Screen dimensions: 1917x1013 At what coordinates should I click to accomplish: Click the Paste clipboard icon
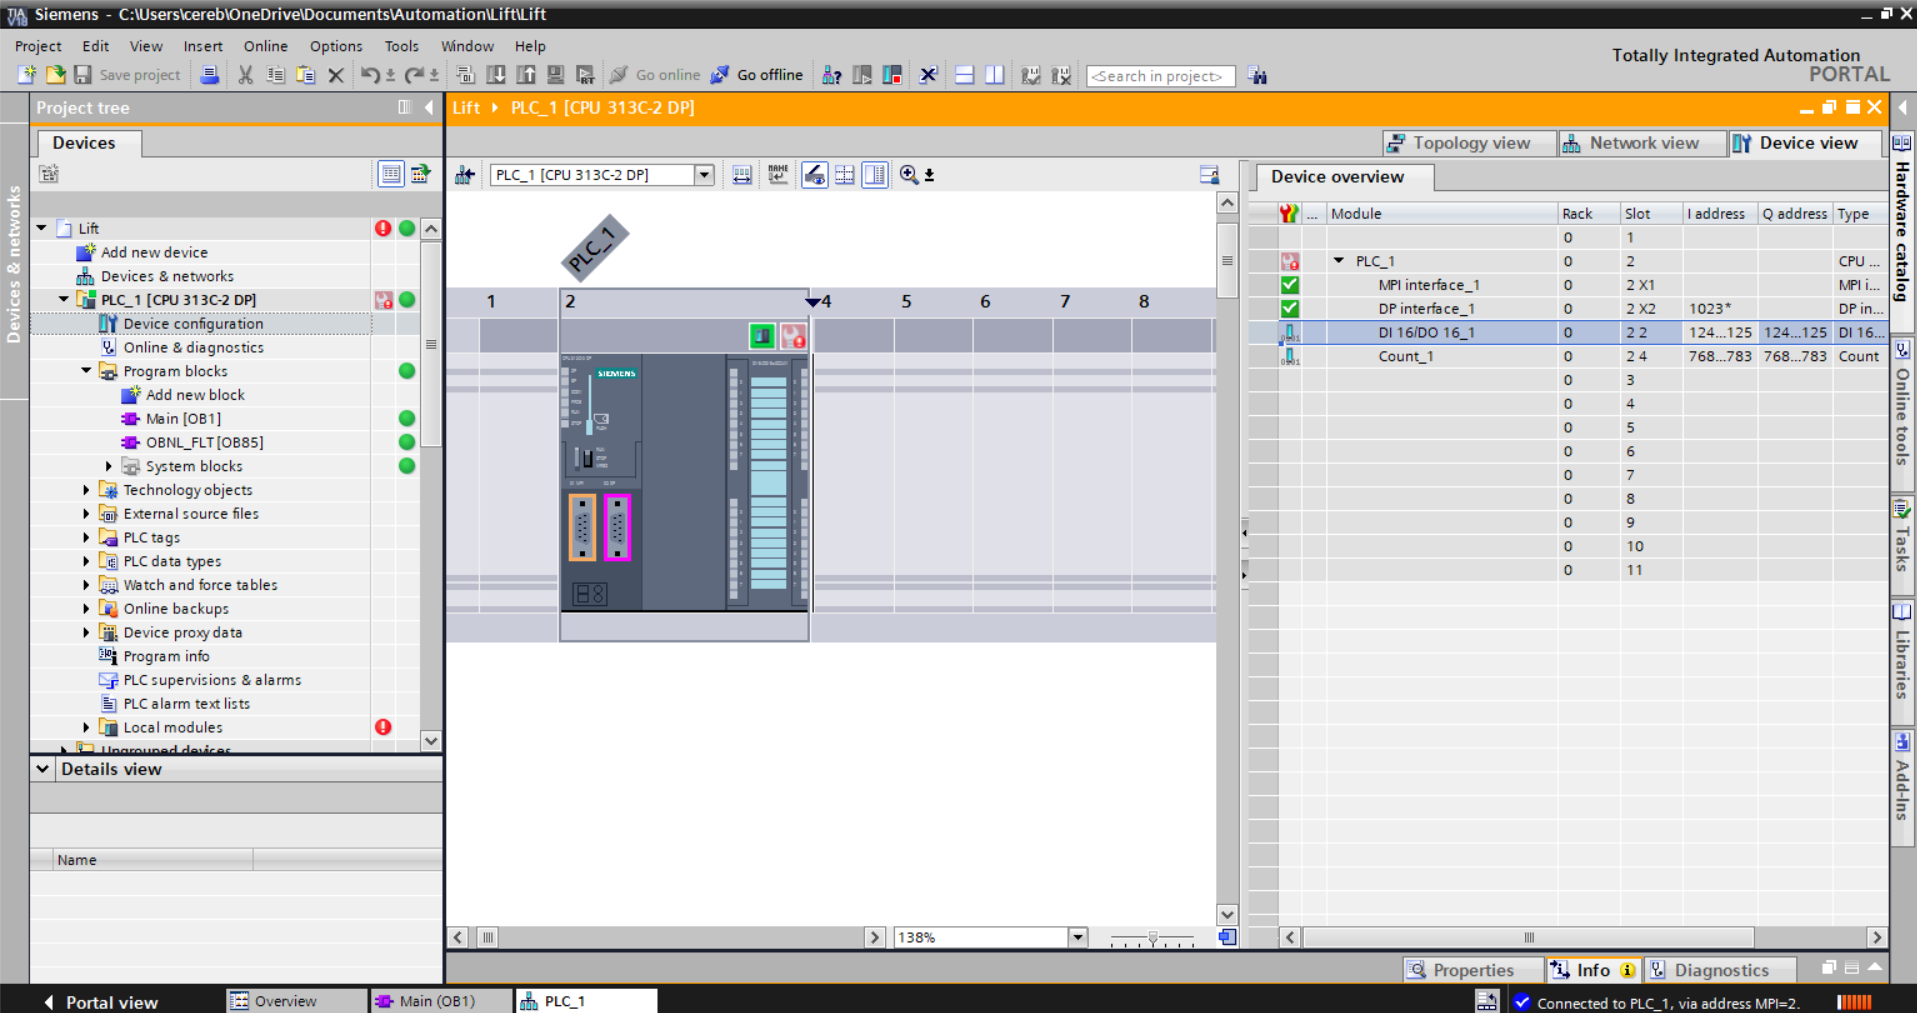tap(305, 75)
